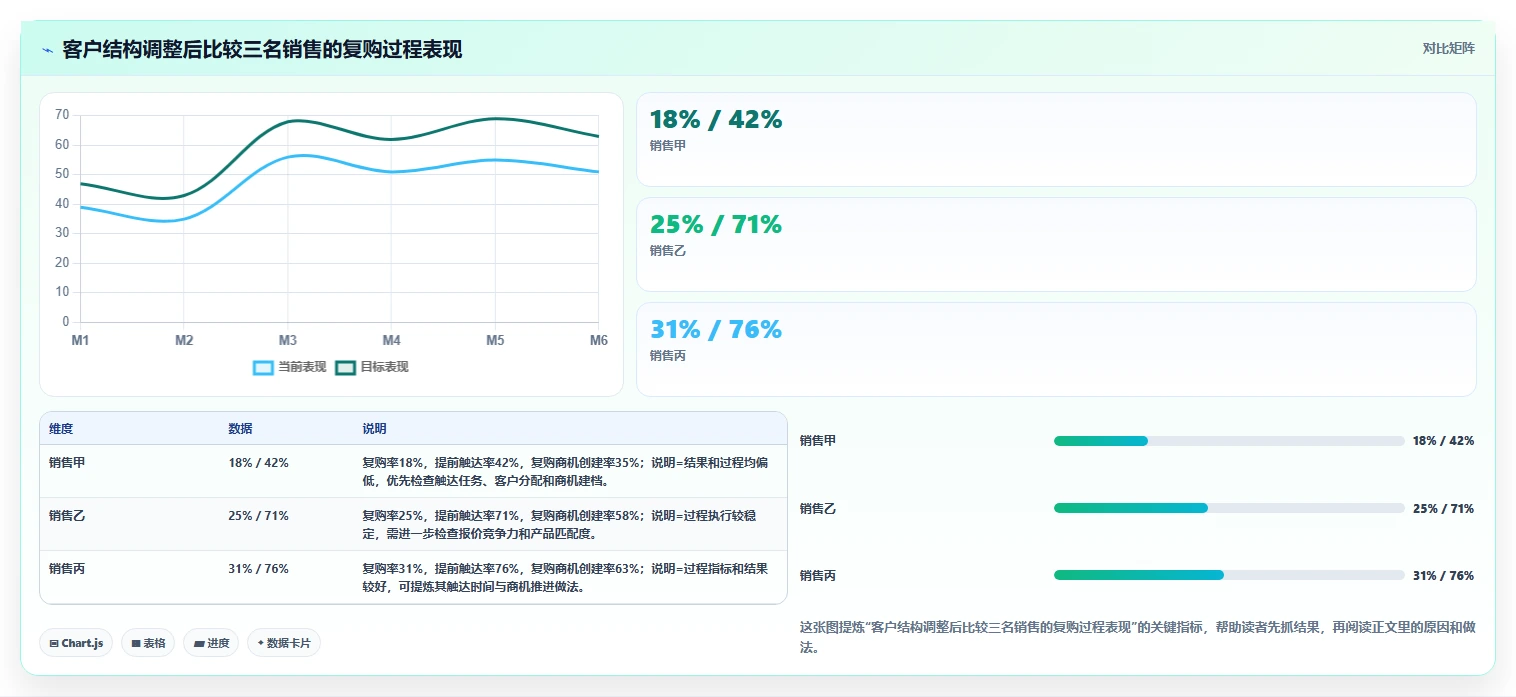The width and height of the screenshot is (1516, 697).
Task: Click the 说明 column header
Action: click(374, 428)
